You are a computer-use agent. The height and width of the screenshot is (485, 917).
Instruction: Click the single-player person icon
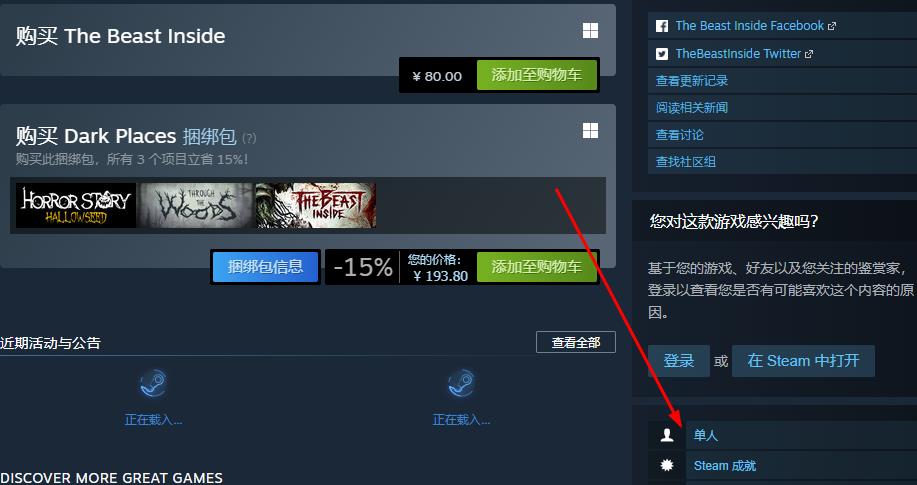(x=667, y=435)
